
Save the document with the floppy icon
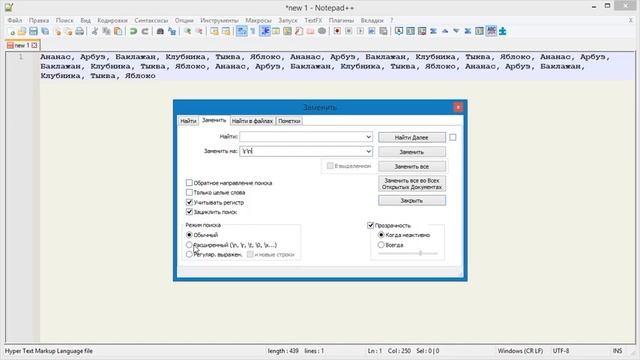tap(33, 31)
